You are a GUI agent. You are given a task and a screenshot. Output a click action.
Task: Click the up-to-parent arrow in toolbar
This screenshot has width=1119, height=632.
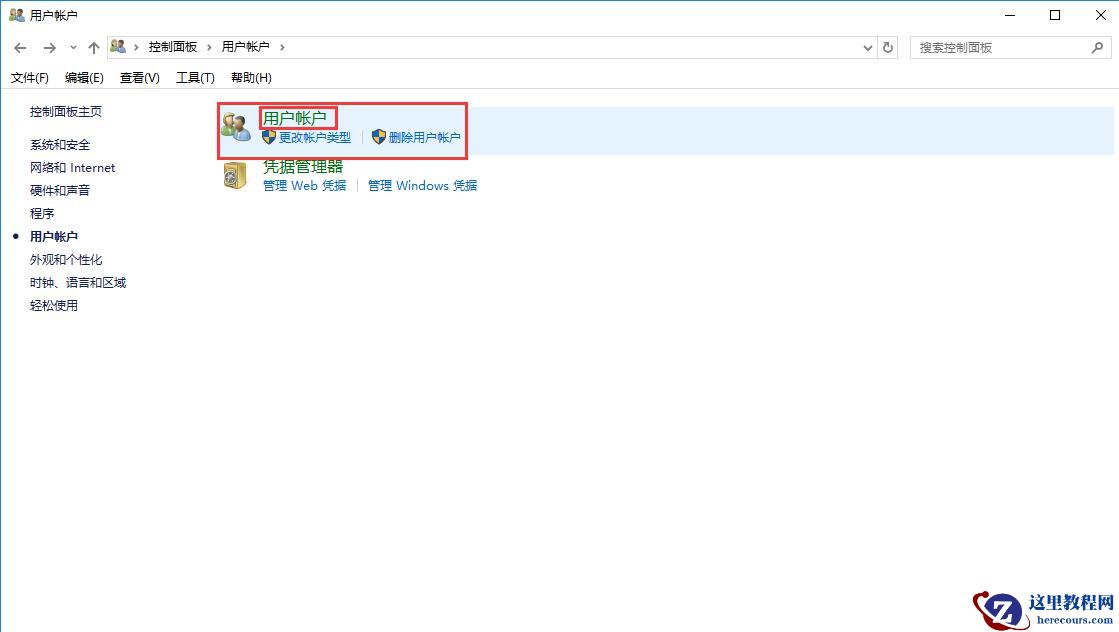click(93, 46)
